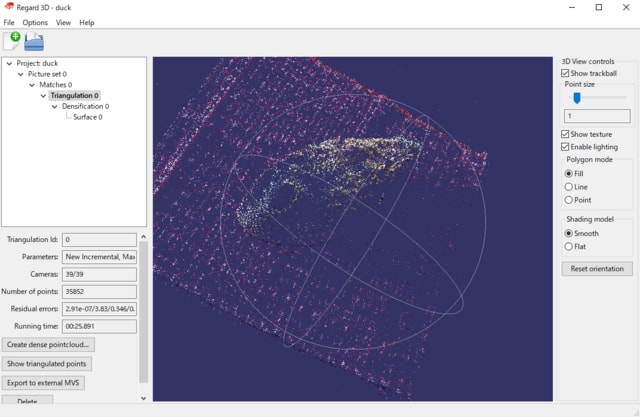Click the Open Project toolbar icon
The width and height of the screenshot is (640, 417).
(x=34, y=41)
